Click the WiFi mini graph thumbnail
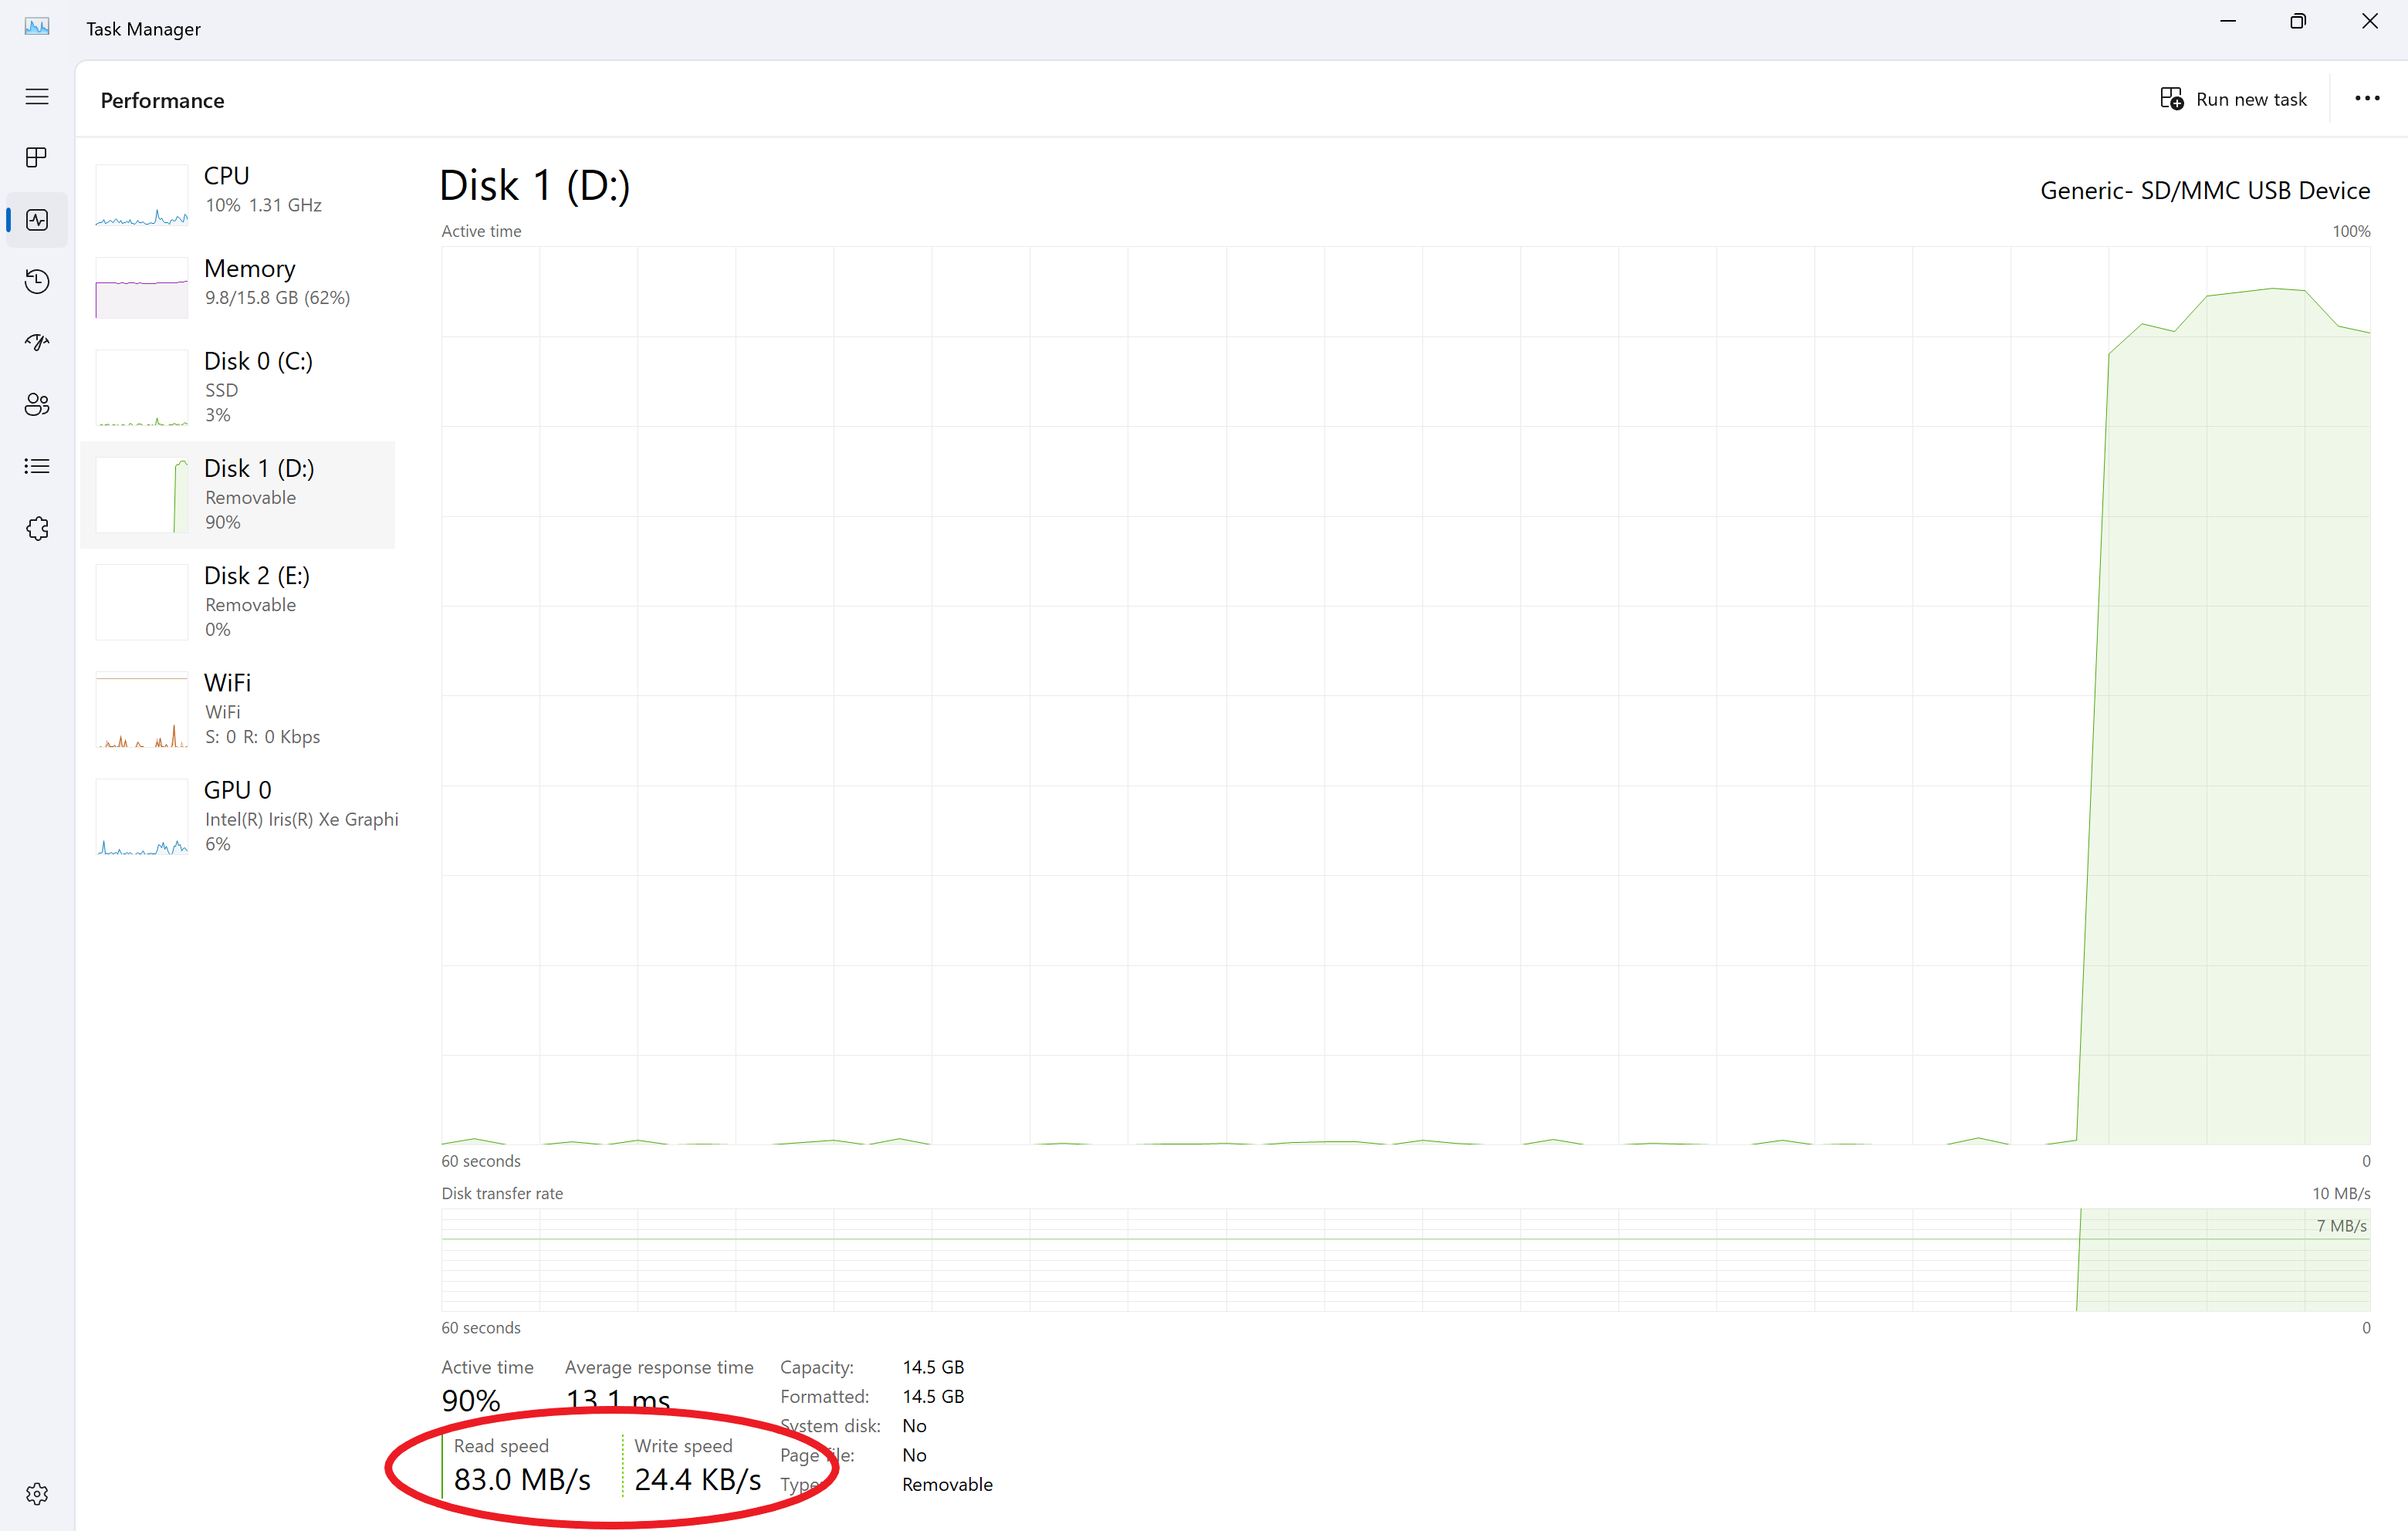 tap(142, 710)
